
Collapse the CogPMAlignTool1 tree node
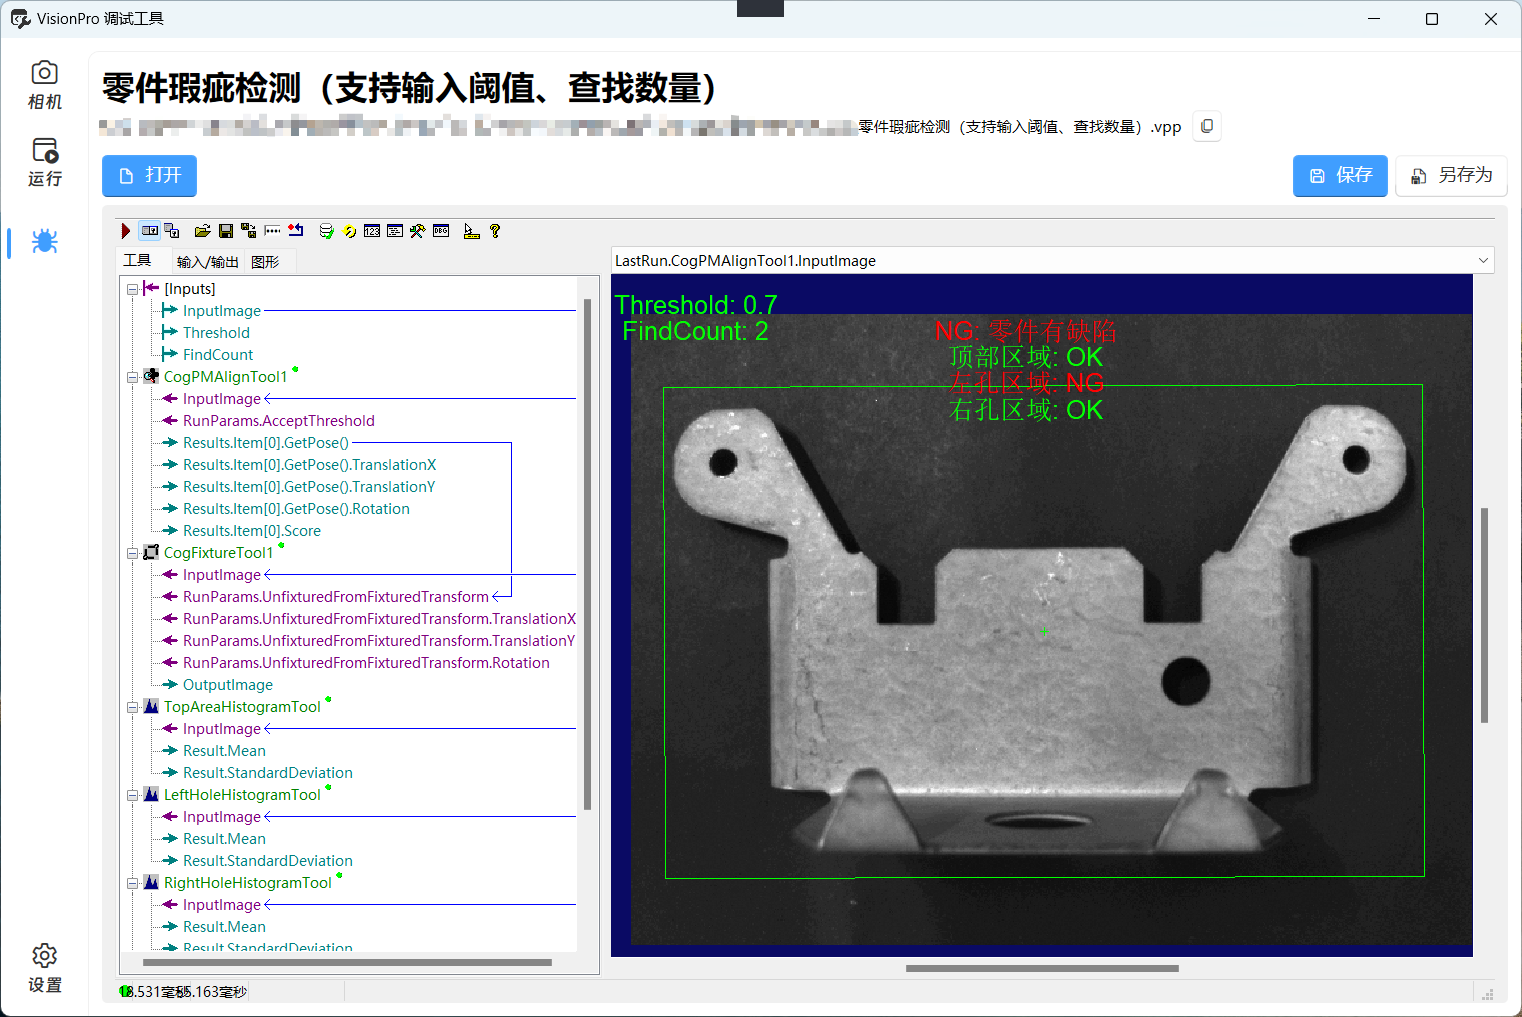pyautogui.click(x=133, y=376)
